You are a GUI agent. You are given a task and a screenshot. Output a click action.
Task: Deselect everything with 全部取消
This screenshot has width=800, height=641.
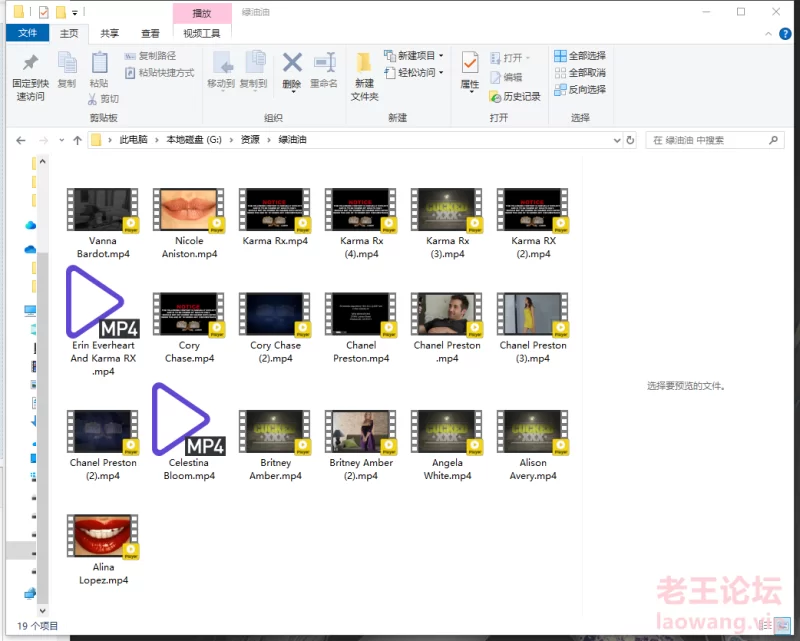580,72
